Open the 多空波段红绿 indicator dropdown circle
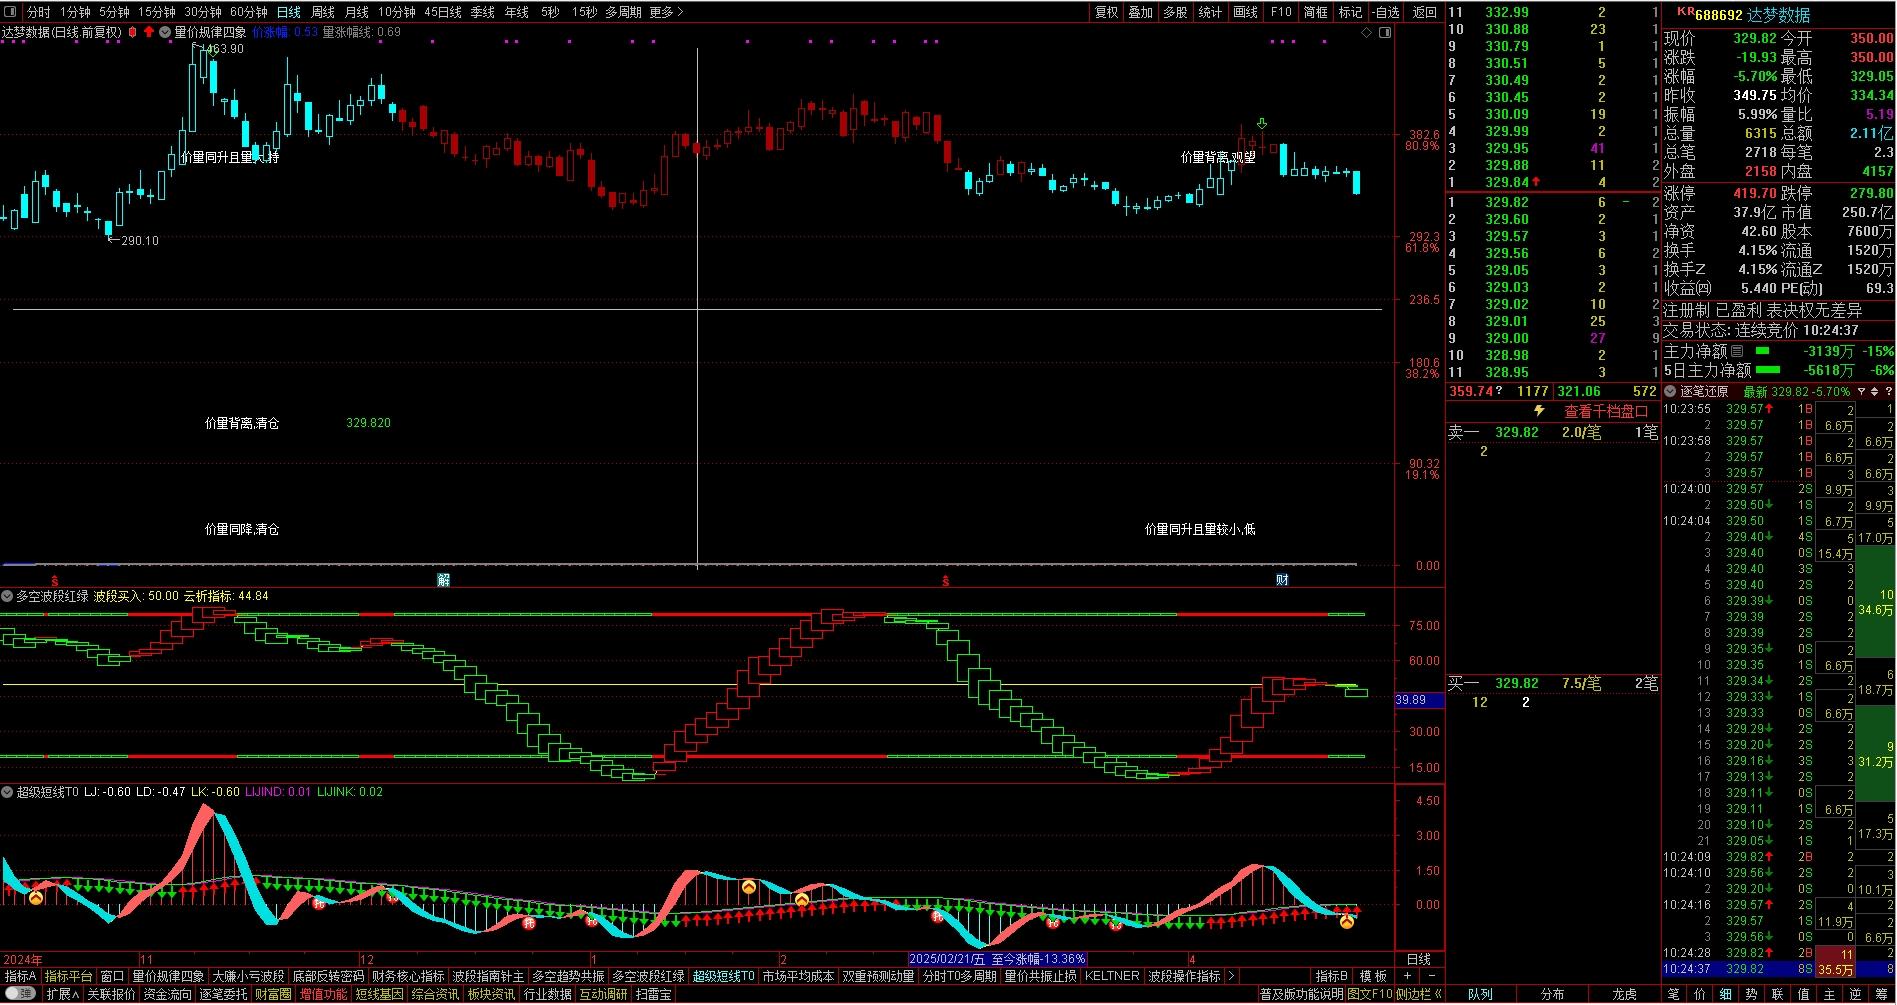Image resolution: width=1897 pixels, height=1005 pixels. point(7,596)
